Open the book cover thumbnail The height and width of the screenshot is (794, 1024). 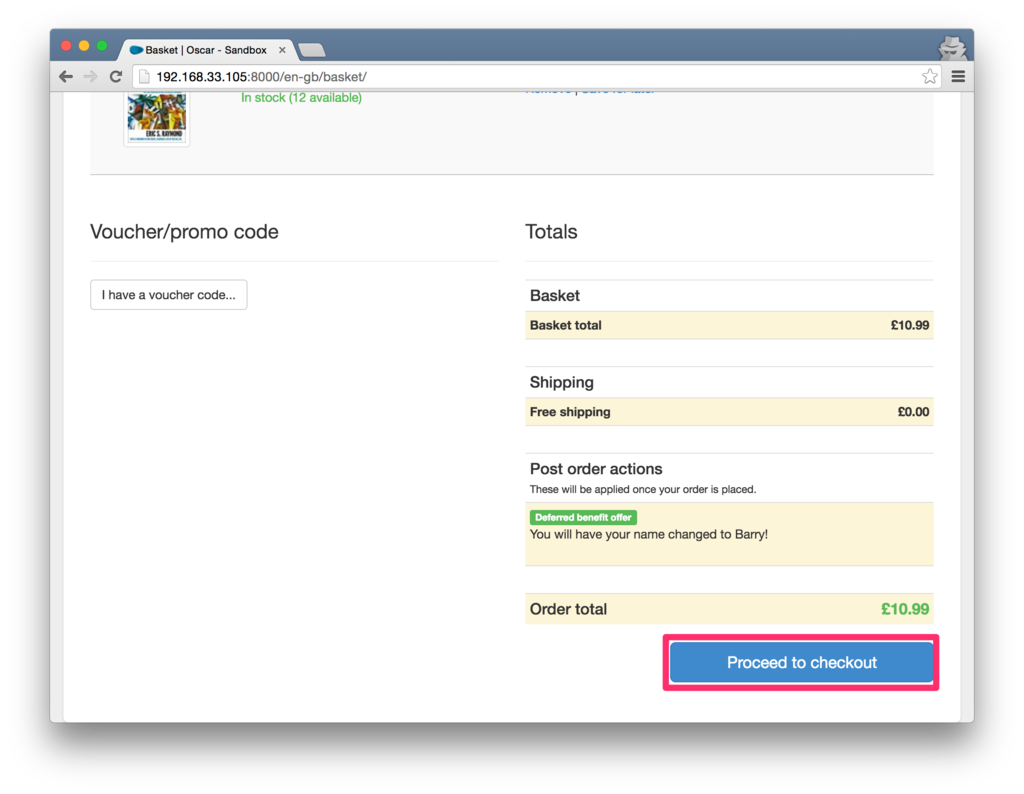[157, 119]
